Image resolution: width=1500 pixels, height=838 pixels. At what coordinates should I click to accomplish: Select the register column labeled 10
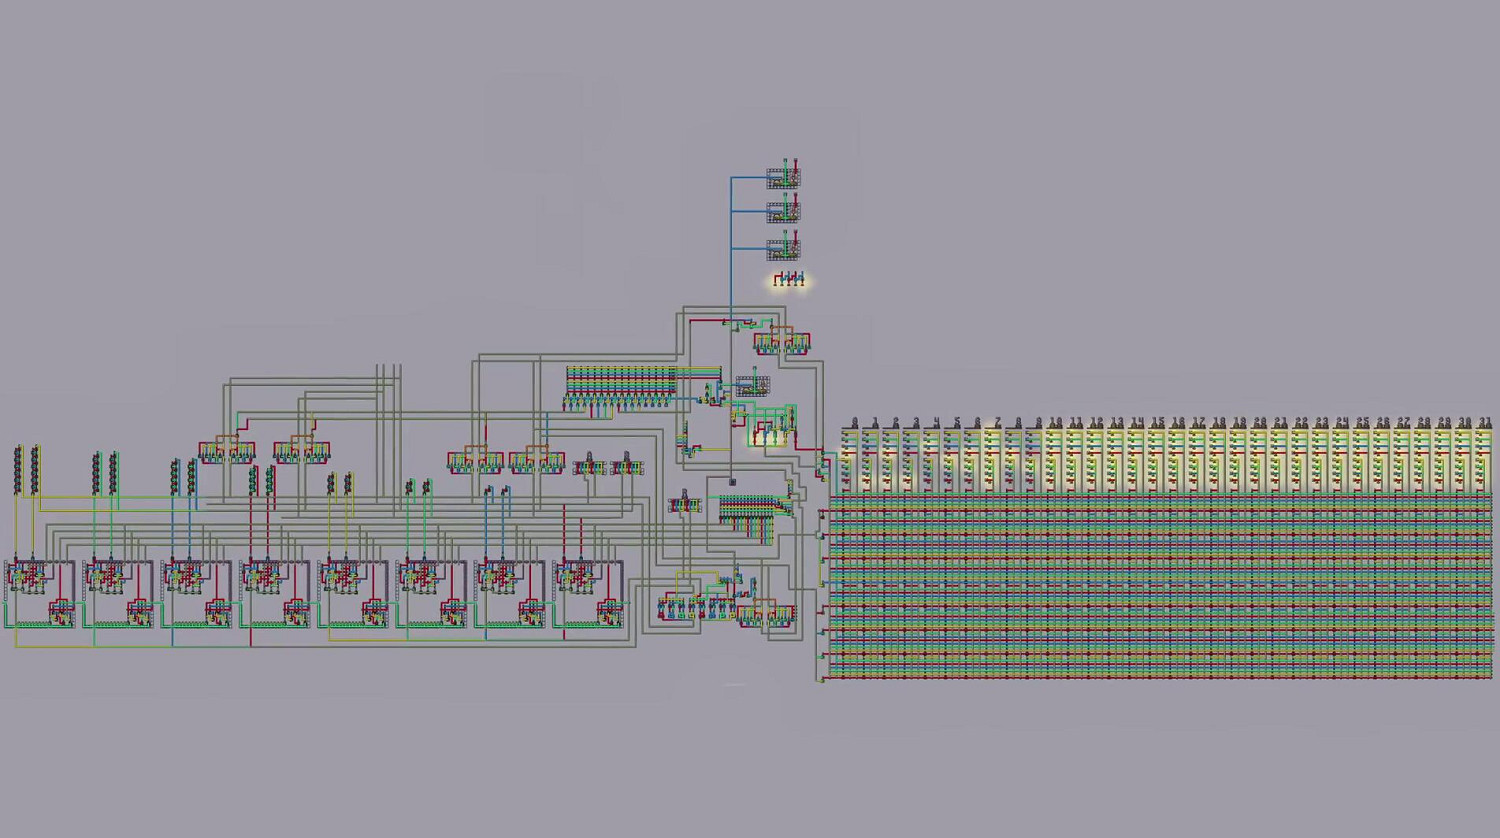coord(1055,456)
